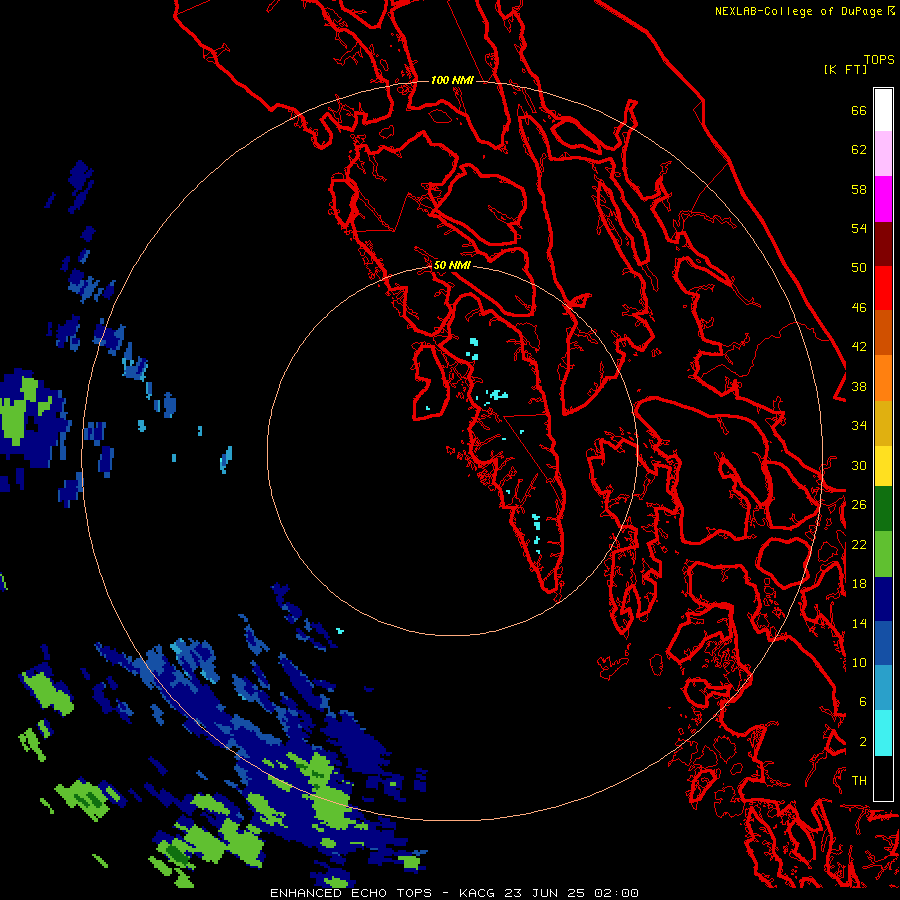Click the legend value 66
This screenshot has height=900, width=900.
click(x=859, y=110)
